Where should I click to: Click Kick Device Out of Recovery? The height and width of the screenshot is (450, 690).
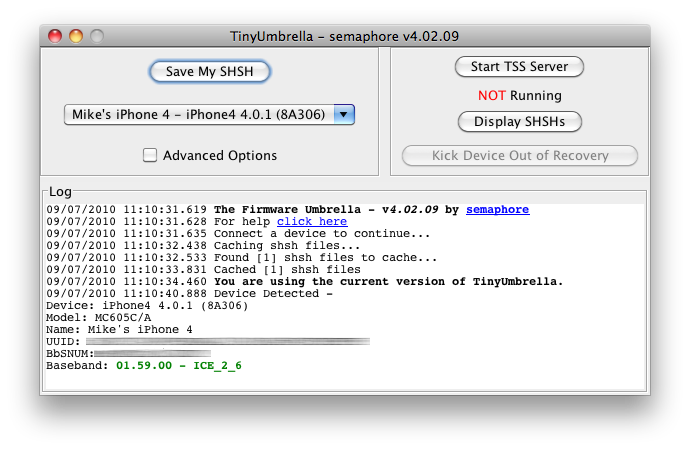tap(520, 155)
